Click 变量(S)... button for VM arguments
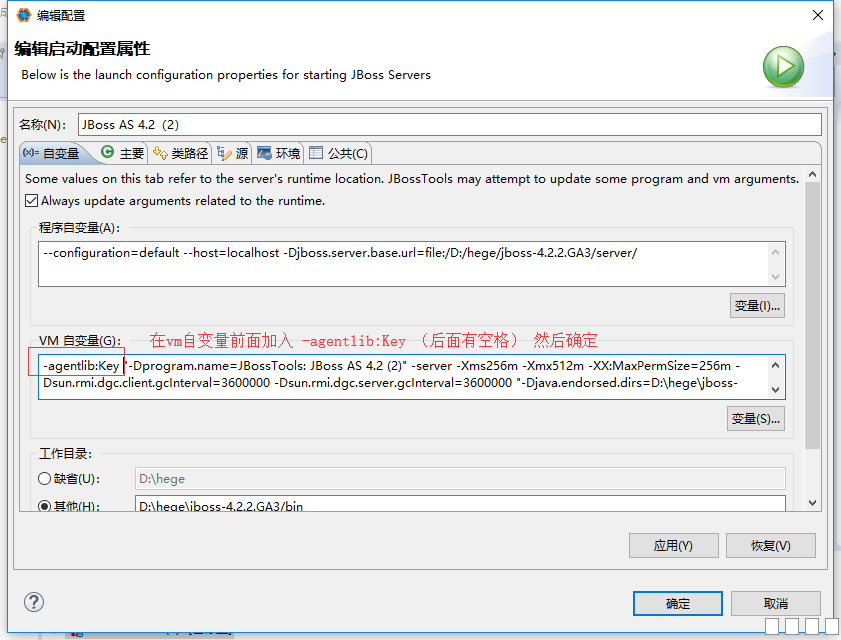This screenshot has height=640, width=841. [756, 418]
